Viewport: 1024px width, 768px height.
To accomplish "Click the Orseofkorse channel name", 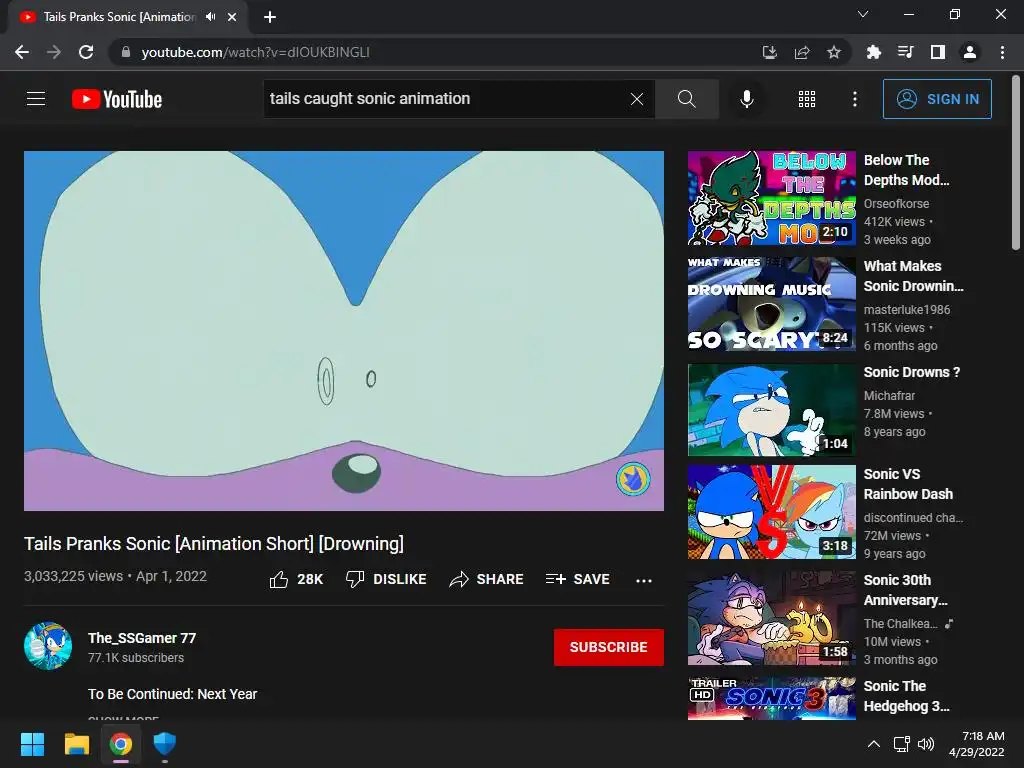I will pyautogui.click(x=896, y=204).
